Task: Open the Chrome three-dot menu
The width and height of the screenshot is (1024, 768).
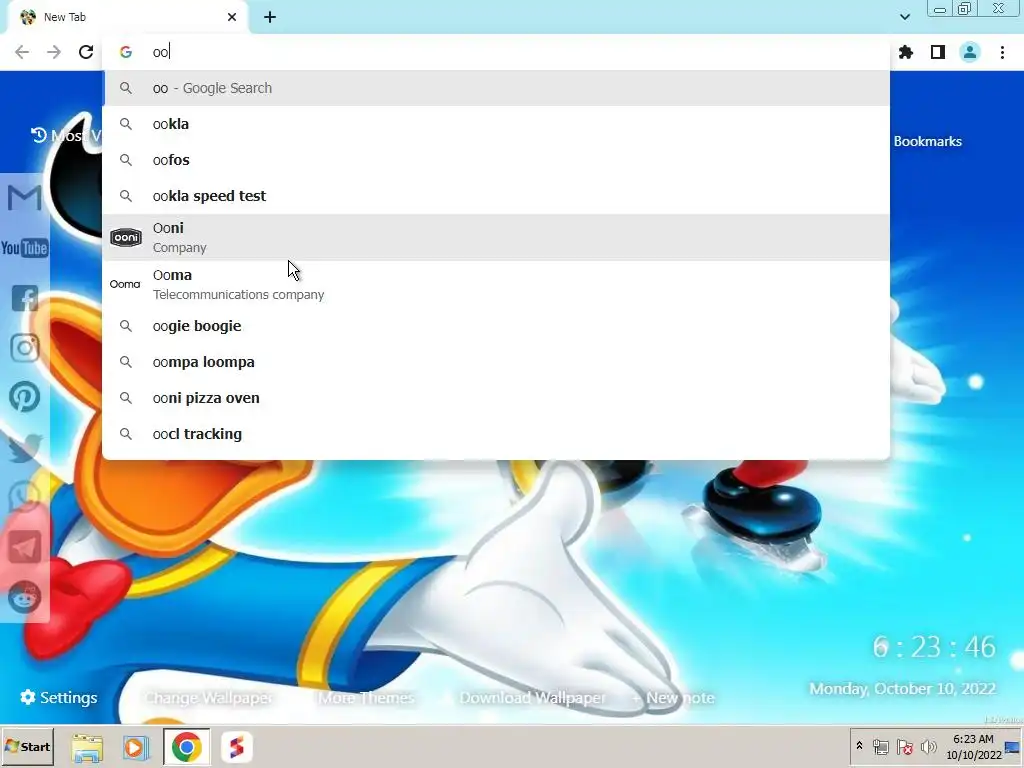Action: [x=1002, y=52]
